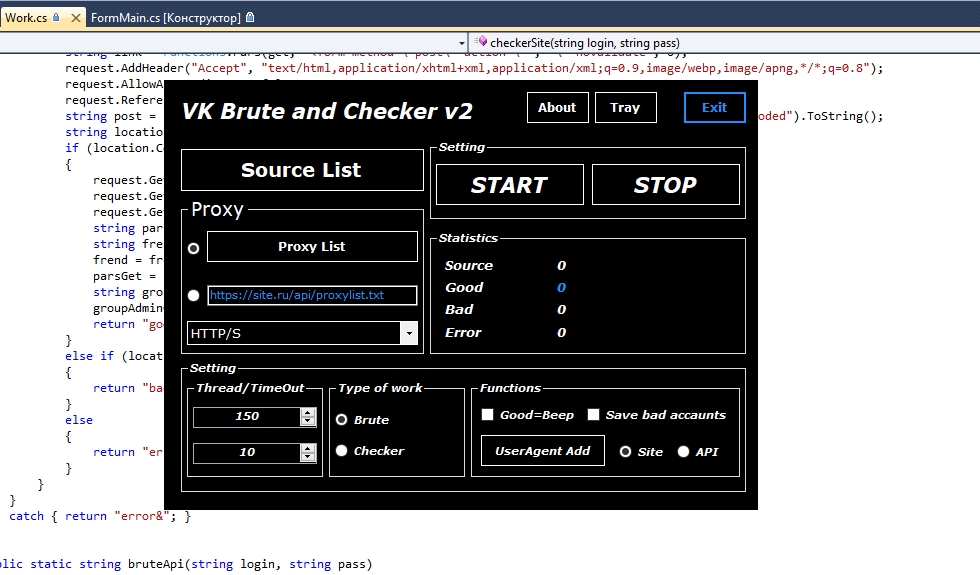Screen dimensions: 980x575
Task: Switch to the FormMain.cs [Конструктор] tab
Action: (x=165, y=18)
